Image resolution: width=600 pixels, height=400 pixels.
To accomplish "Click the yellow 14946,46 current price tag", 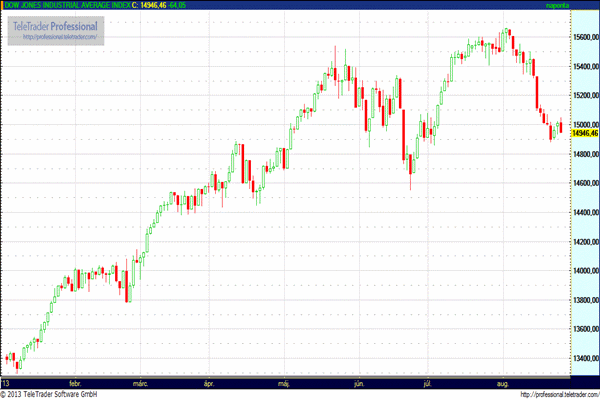I will click(584, 133).
